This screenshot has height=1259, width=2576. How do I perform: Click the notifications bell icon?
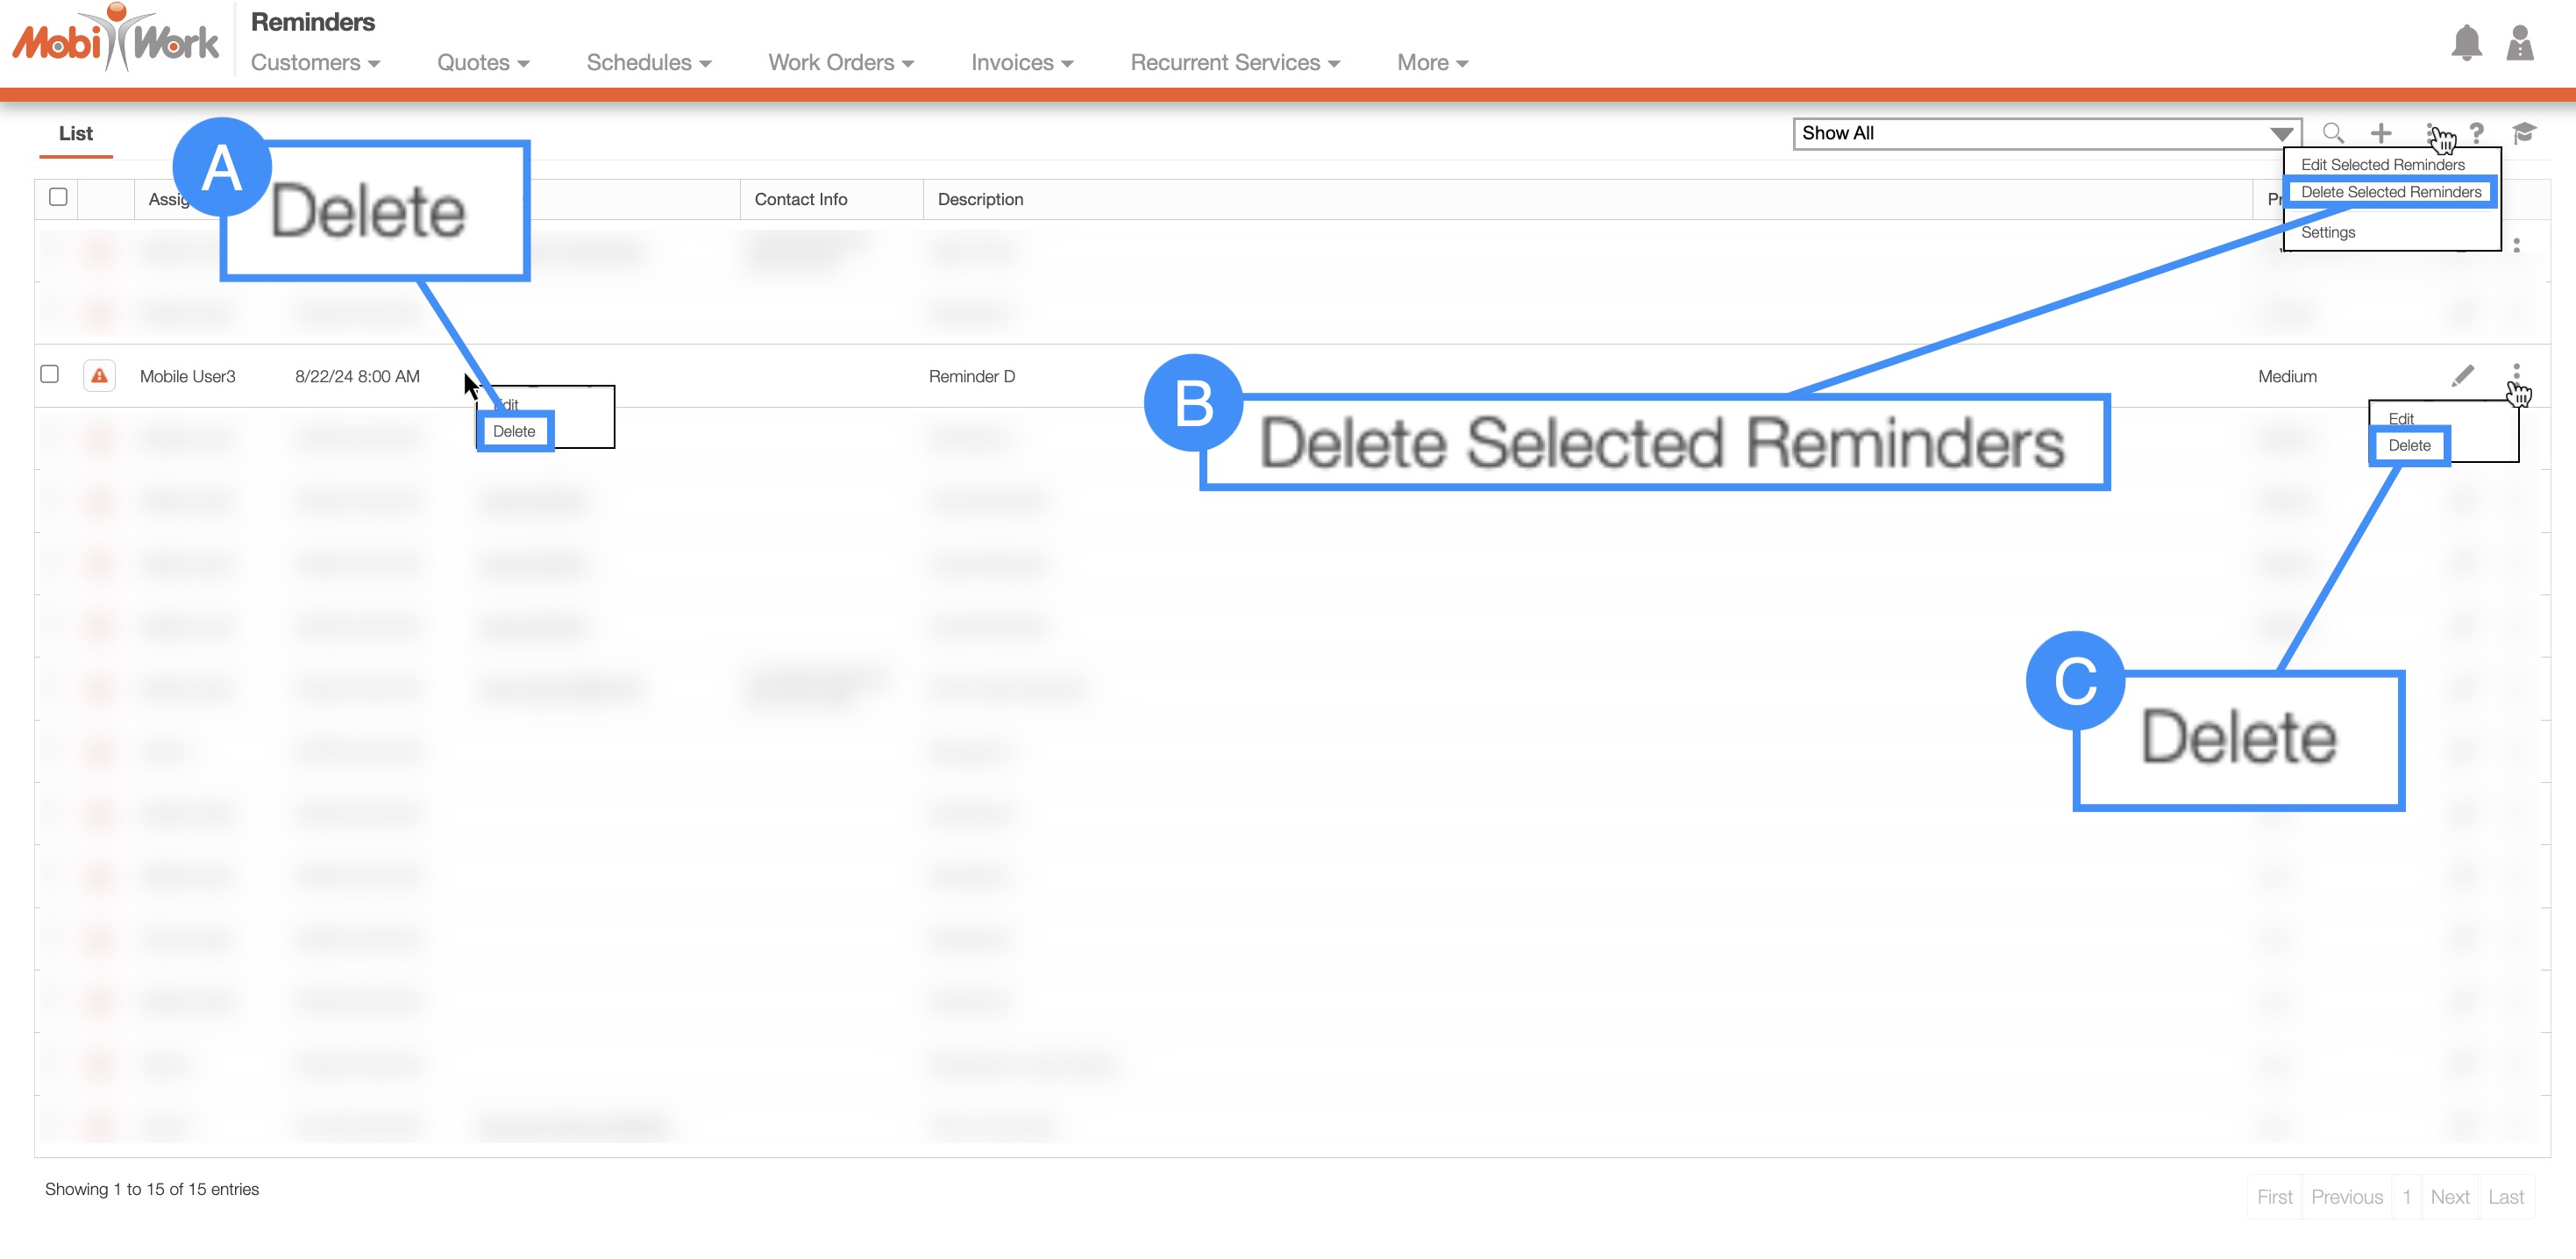(x=2466, y=42)
